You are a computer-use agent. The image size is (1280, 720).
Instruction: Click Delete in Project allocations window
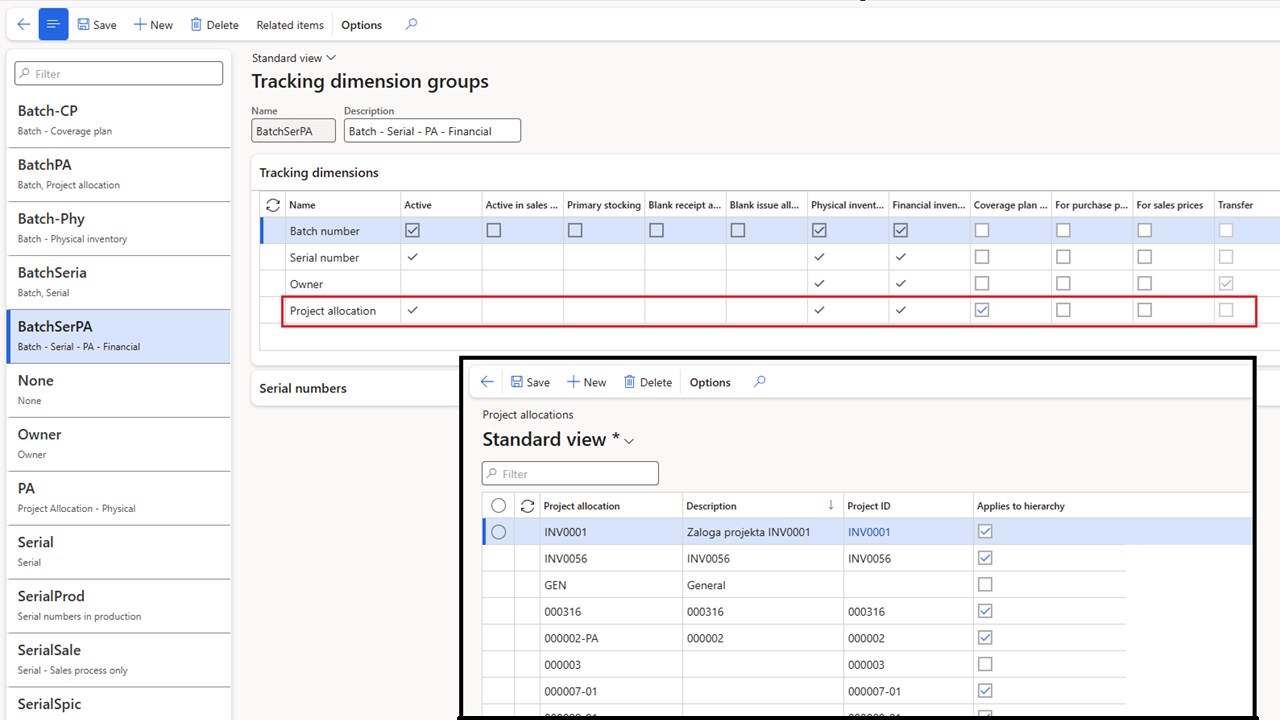[x=648, y=382]
